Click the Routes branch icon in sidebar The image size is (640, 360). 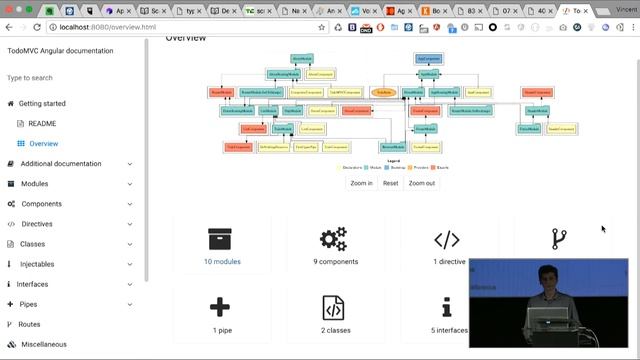[x=9, y=324]
